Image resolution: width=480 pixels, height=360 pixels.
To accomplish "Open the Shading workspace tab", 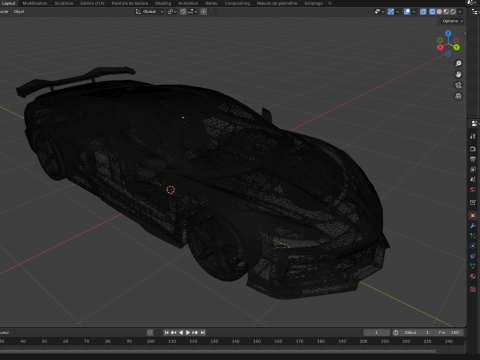I will click(163, 3).
